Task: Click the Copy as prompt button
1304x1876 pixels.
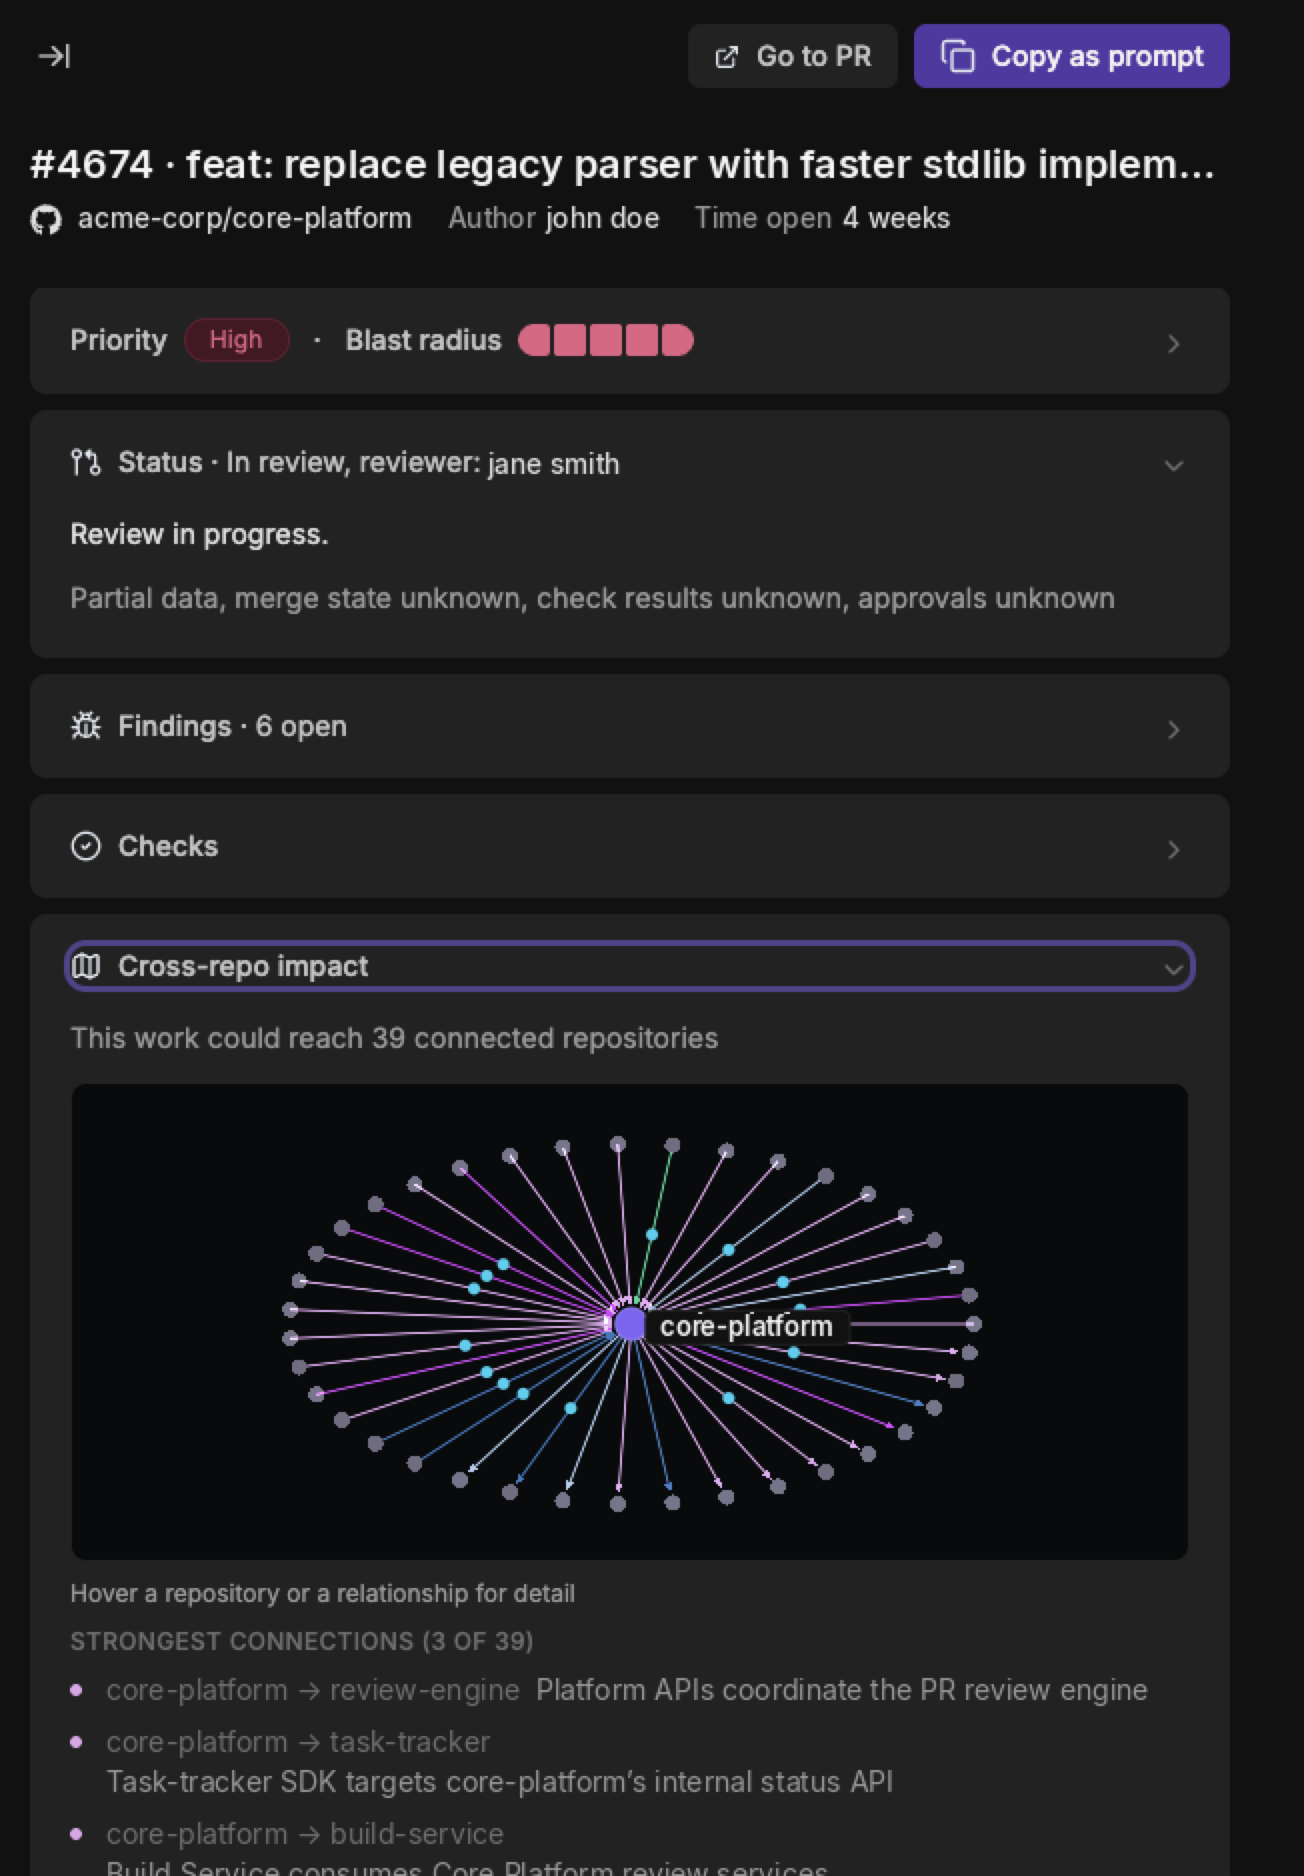Action: [x=1072, y=56]
